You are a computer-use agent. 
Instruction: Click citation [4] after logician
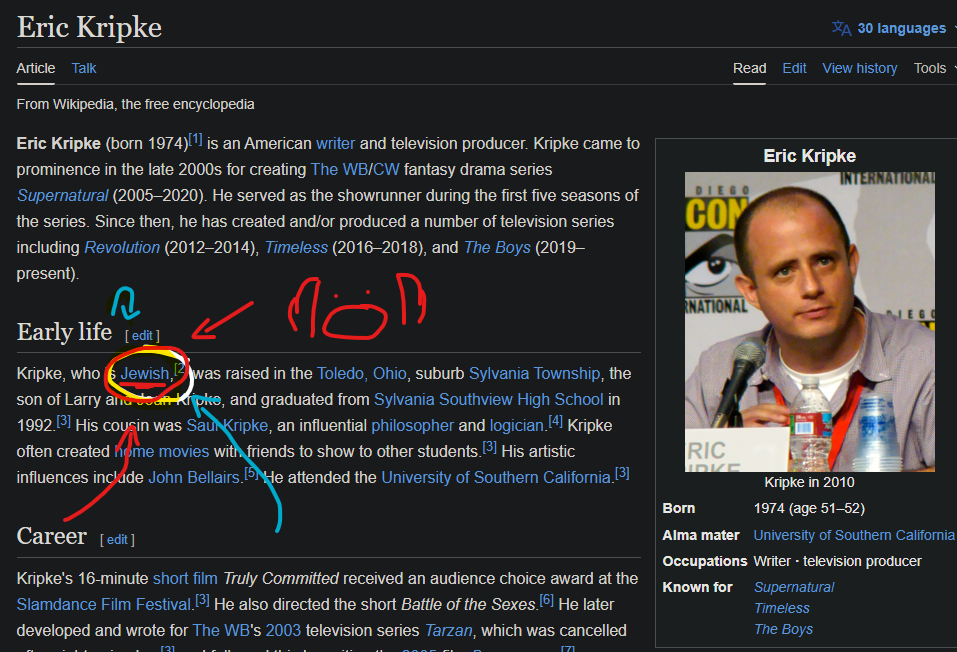pyautogui.click(x=555, y=421)
